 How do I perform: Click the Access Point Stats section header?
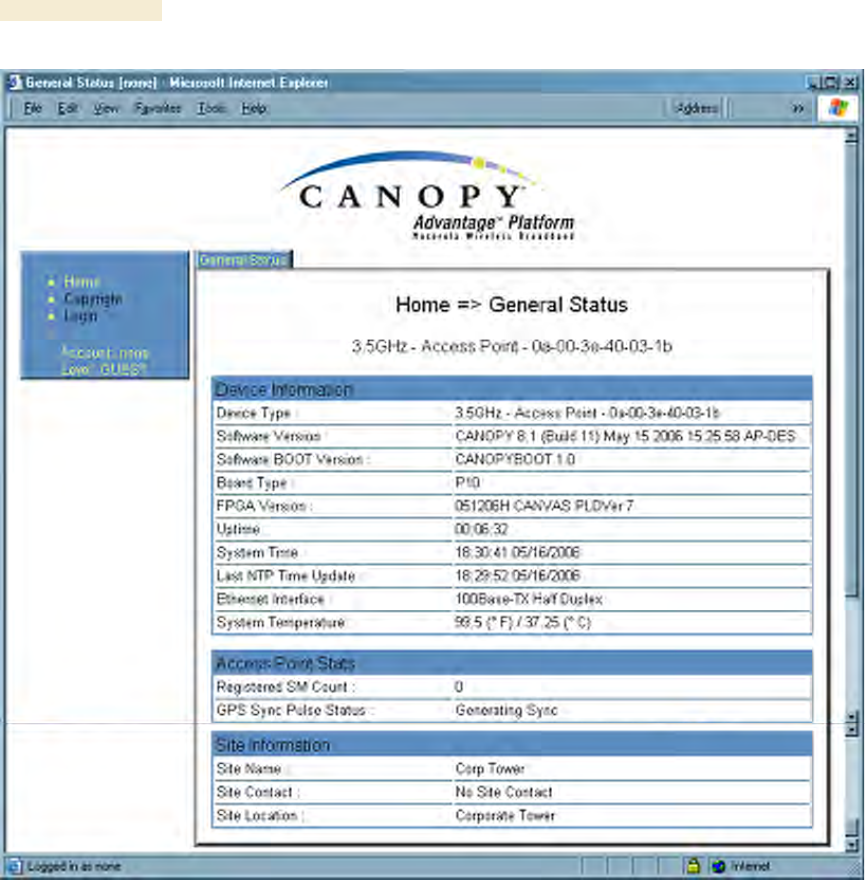512,663
